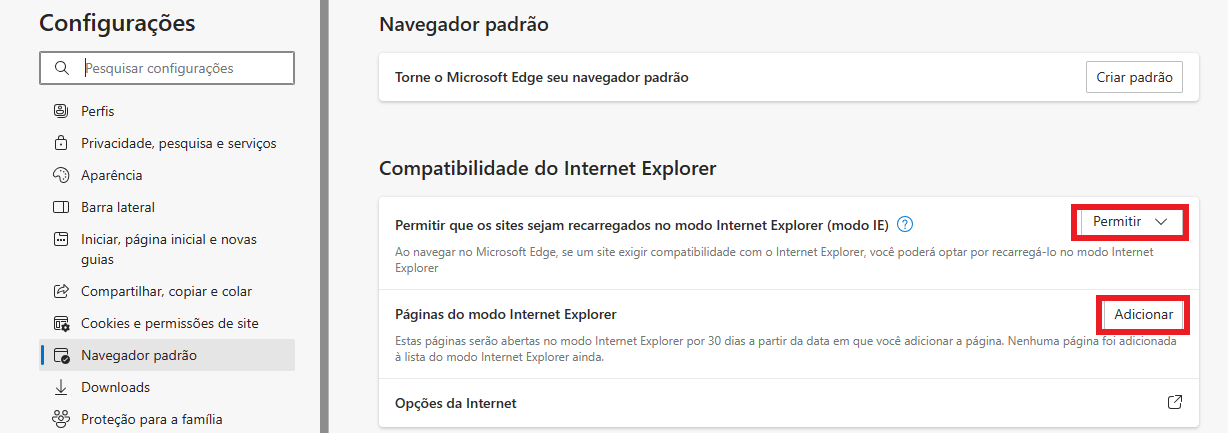Click the Downloads arrow icon
The width and height of the screenshot is (1228, 433).
click(61, 387)
